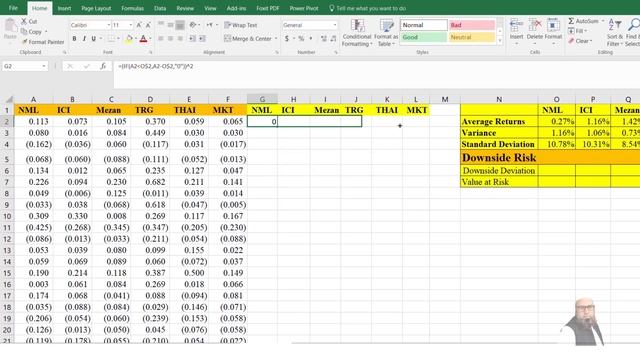
Task: Cancel formula entry with the X button
Action: [70, 66]
